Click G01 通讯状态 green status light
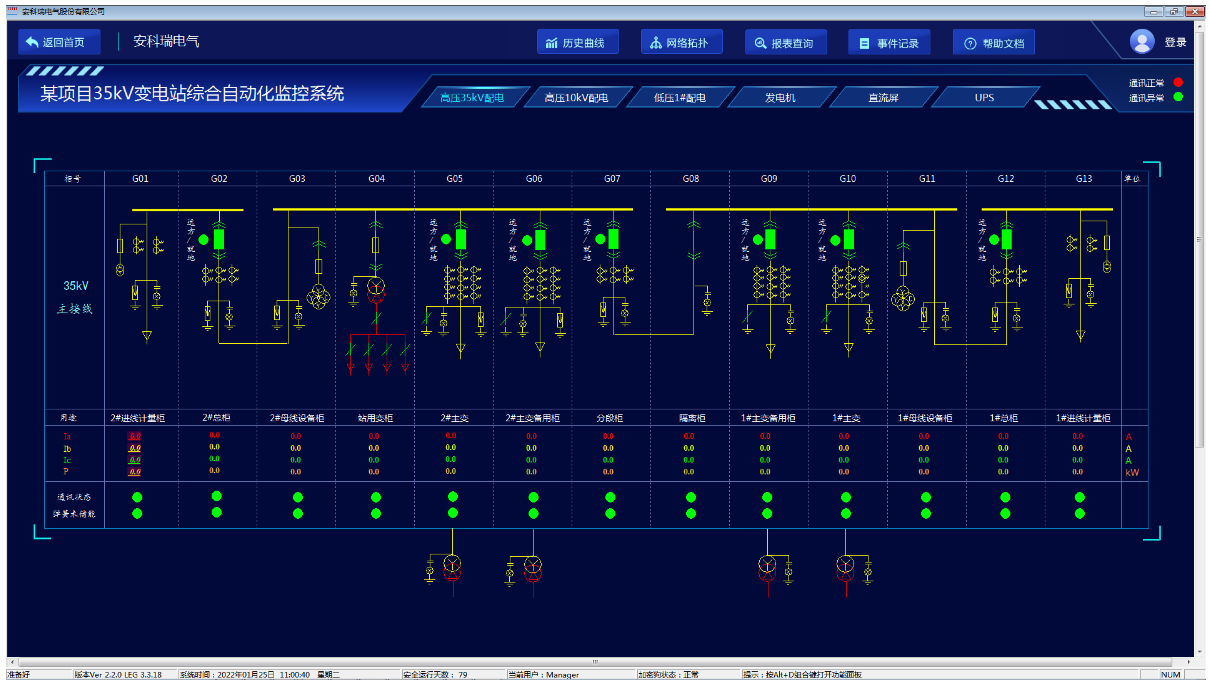 click(138, 497)
